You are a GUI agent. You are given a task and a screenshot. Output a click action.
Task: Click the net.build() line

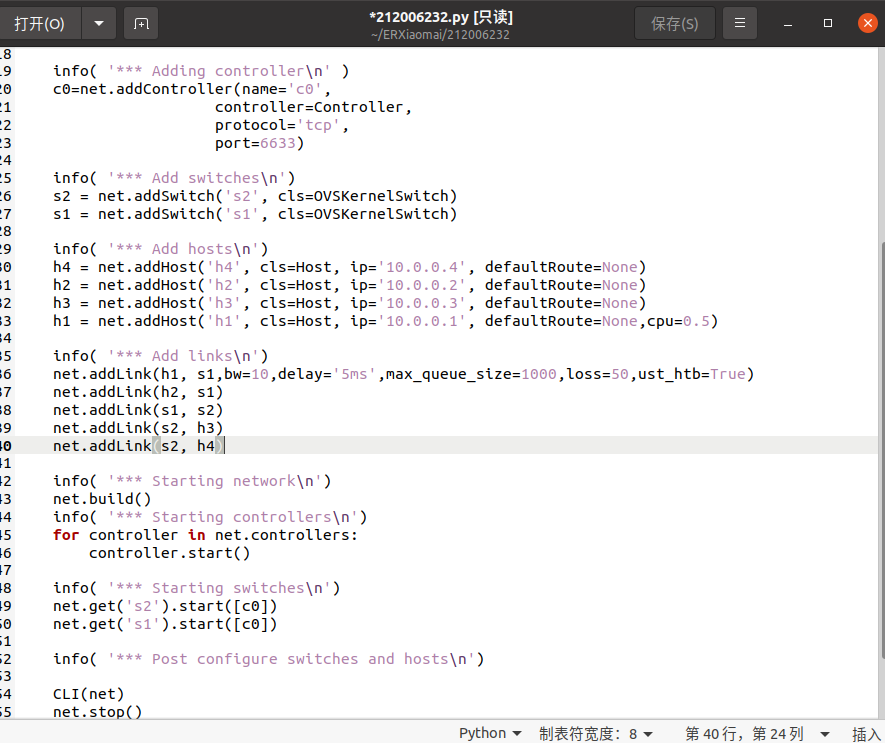tap(102, 499)
